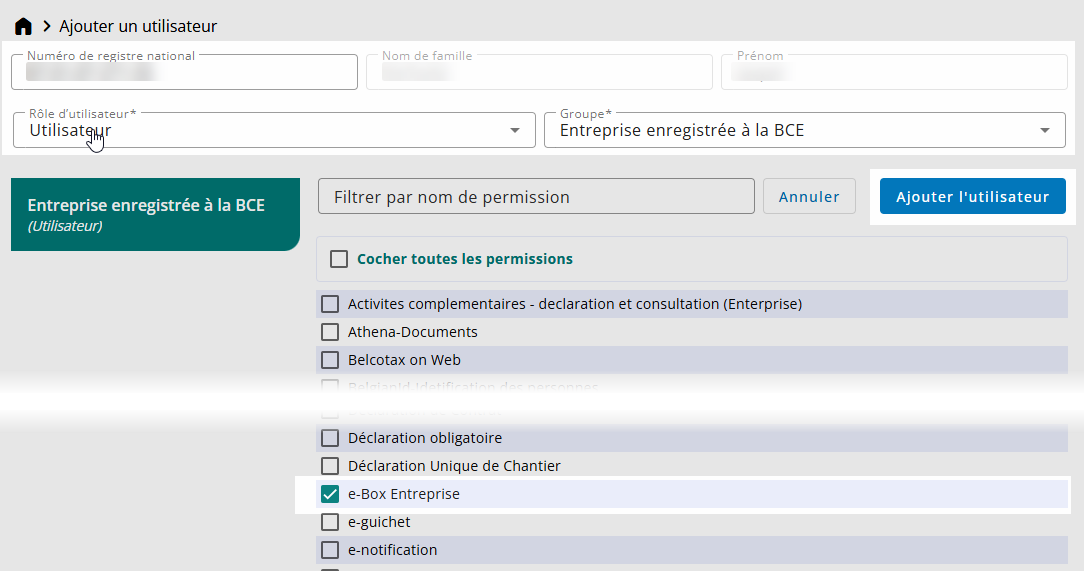Viewport: 1084px width, 571px height.
Task: Enable the e-guichet permission checkbox
Action: click(330, 522)
